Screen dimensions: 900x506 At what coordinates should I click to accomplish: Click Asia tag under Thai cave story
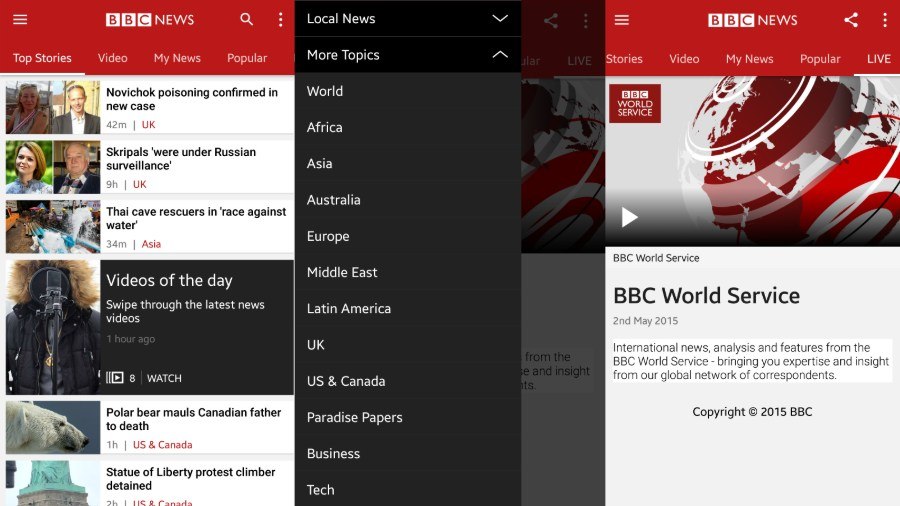[x=151, y=244]
